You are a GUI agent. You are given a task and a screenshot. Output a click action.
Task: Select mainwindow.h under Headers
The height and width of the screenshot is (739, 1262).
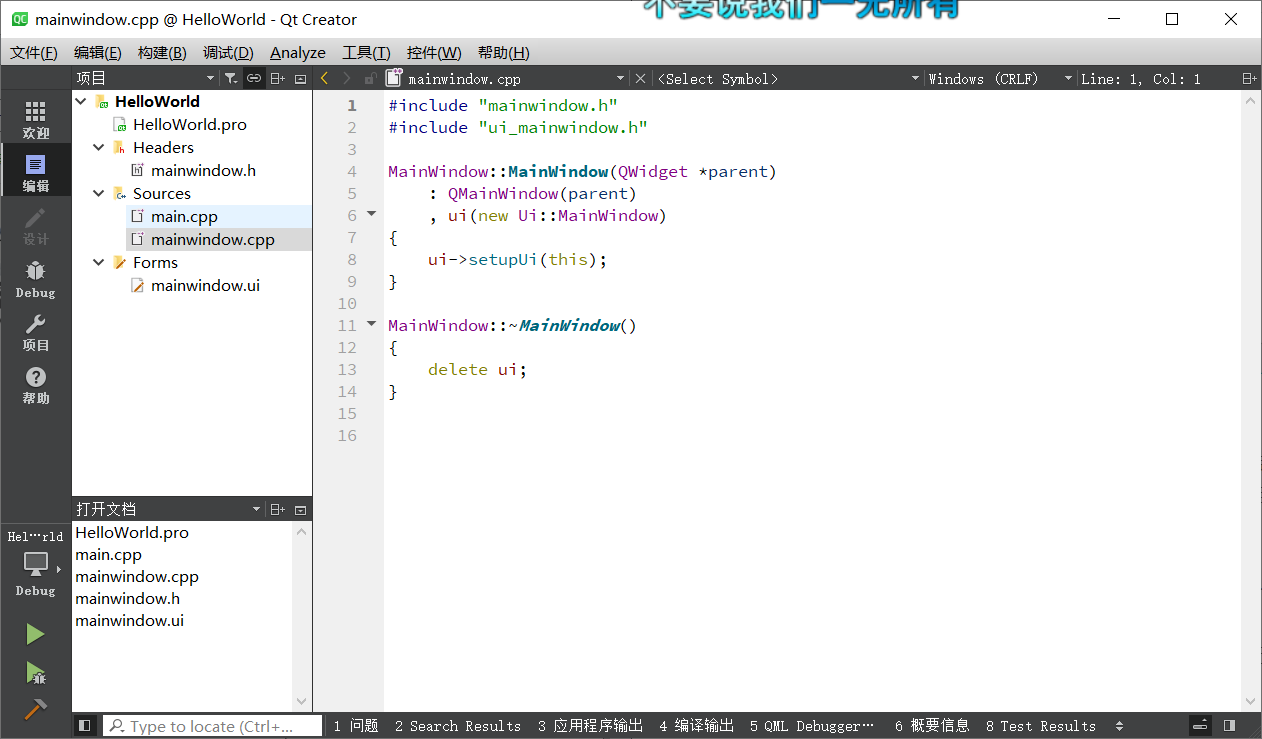click(203, 170)
